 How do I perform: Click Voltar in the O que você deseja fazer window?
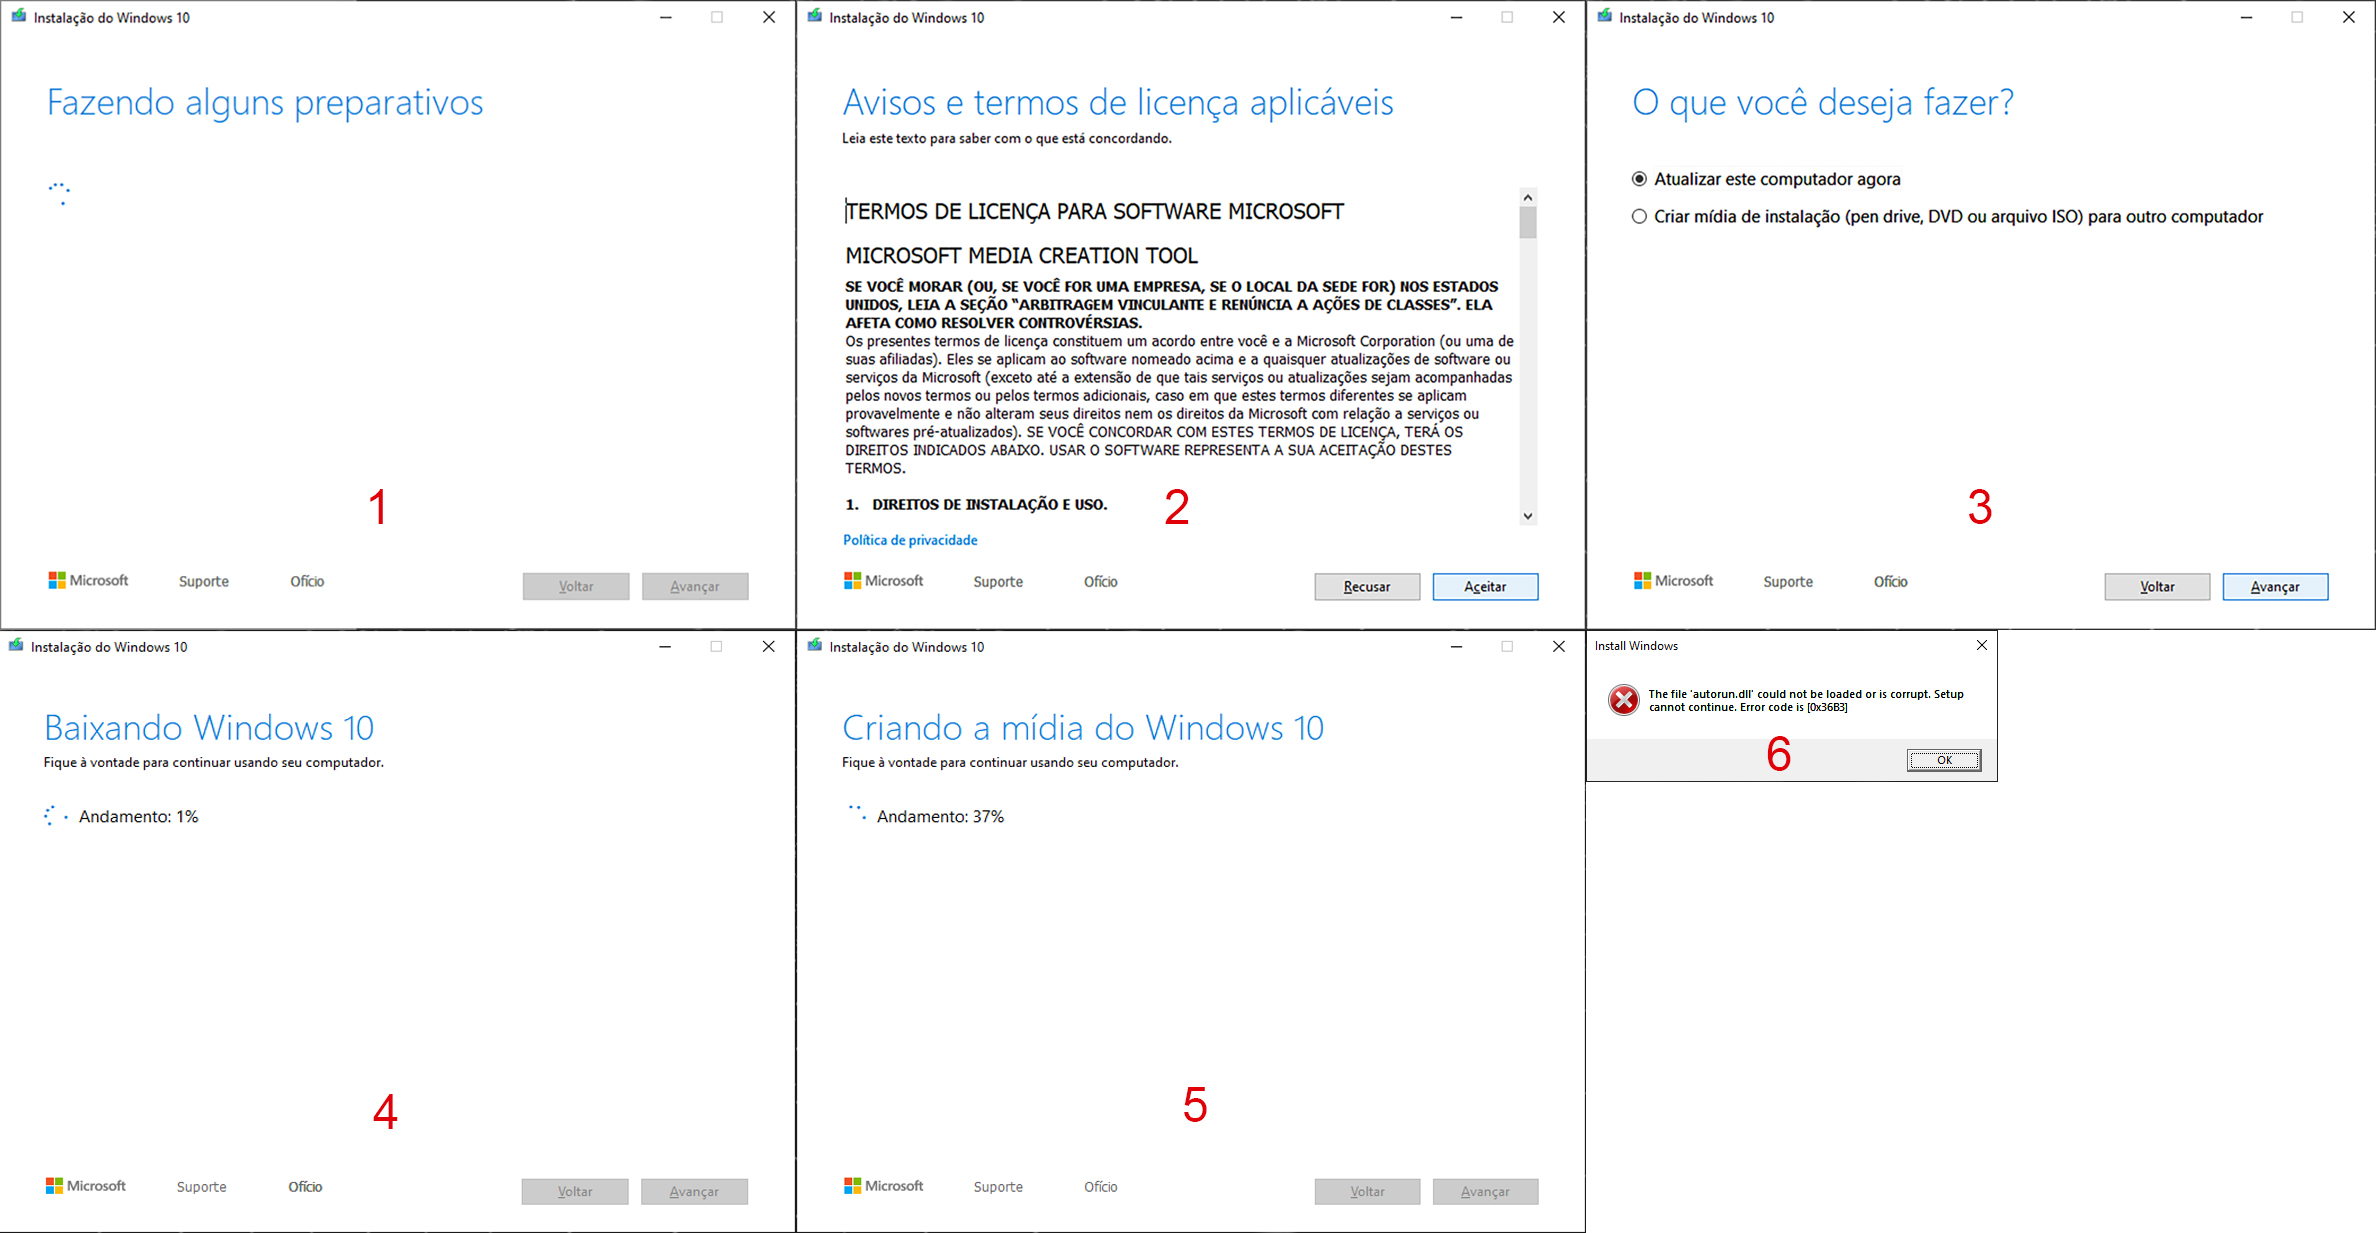pos(2157,587)
